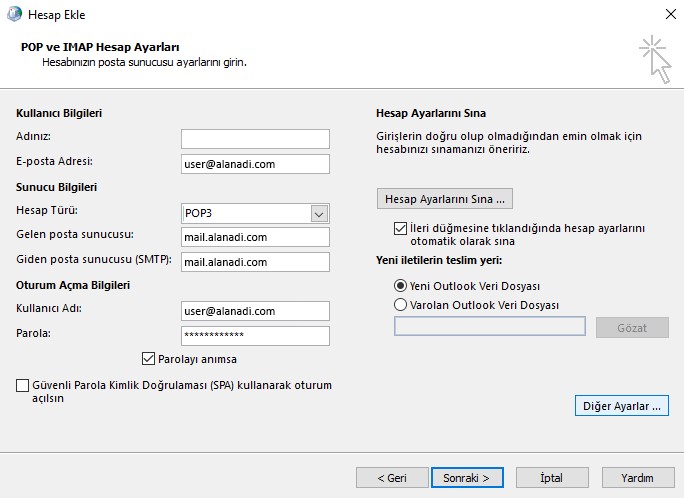
Task: Select Varolan Outlook Veri Dosyası radio button
Action: click(x=400, y=304)
